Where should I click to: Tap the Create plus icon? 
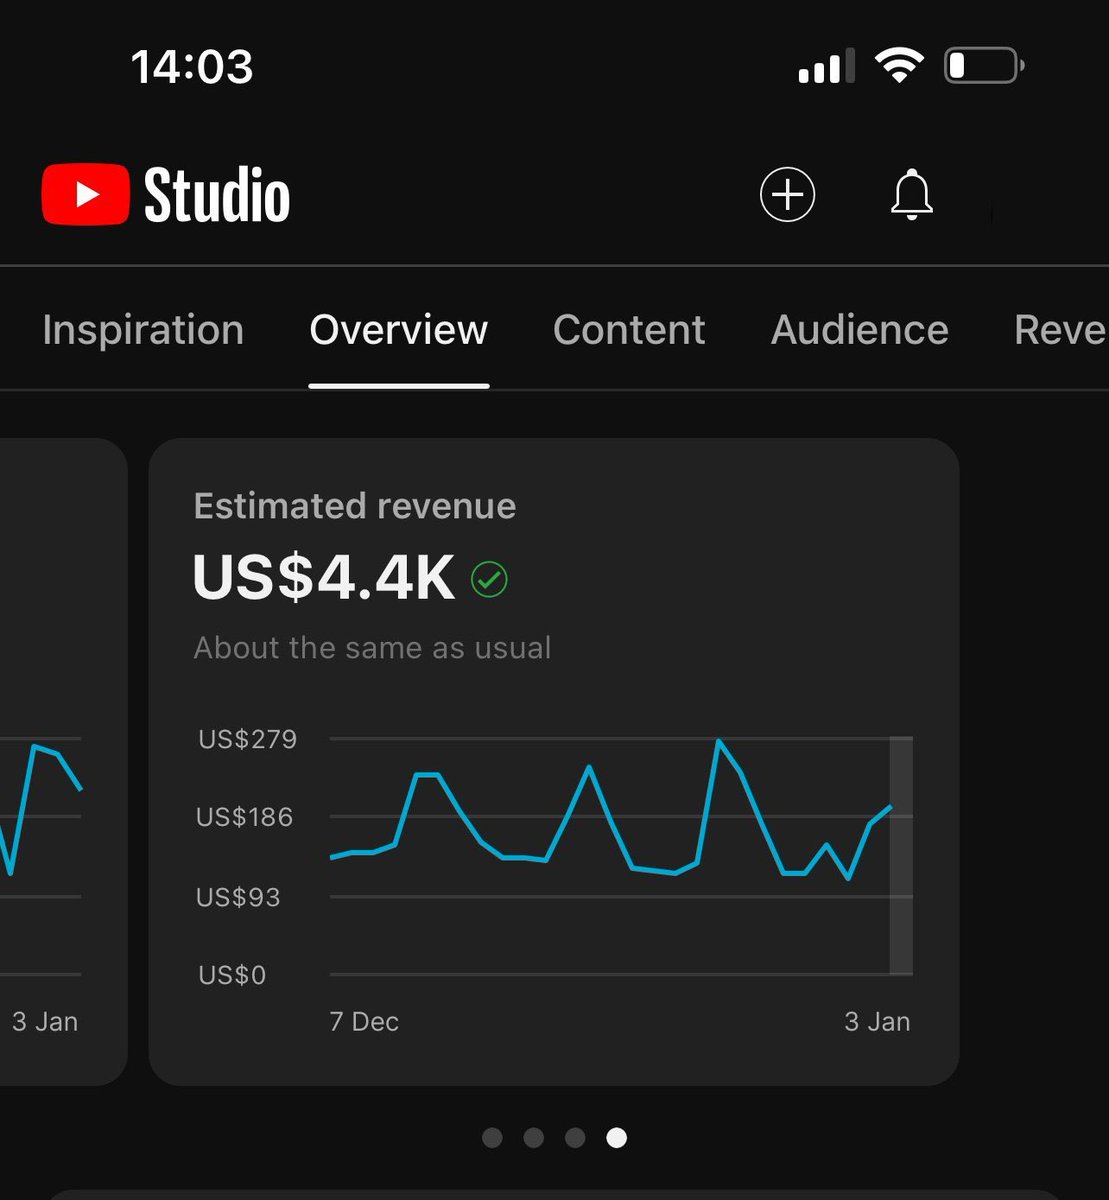pyautogui.click(x=787, y=194)
